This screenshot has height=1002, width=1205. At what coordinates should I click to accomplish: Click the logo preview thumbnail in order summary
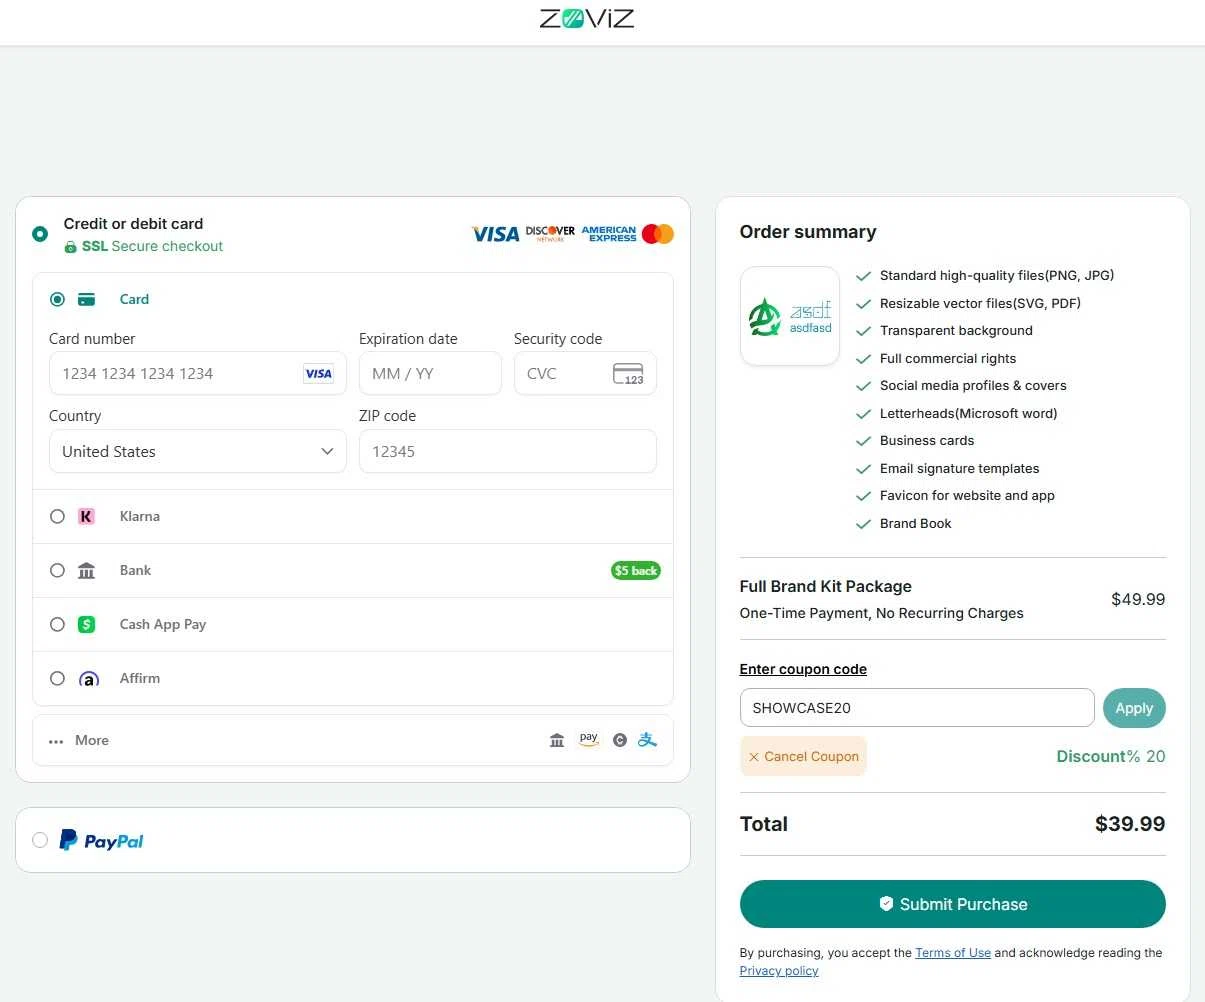pos(790,316)
